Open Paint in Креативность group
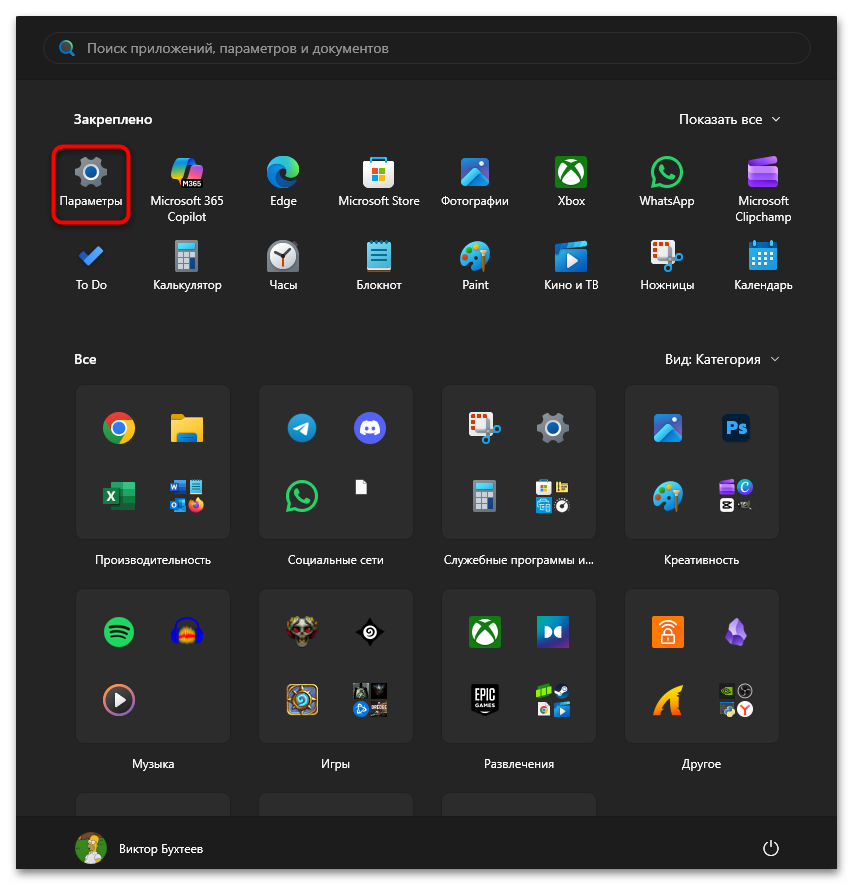Screen dimensions: 853x885 [x=668, y=496]
